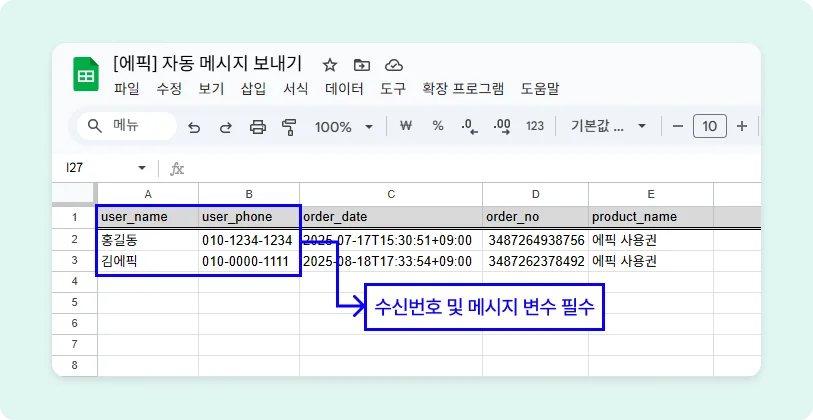Decrease font size with minus button

pos(677,126)
